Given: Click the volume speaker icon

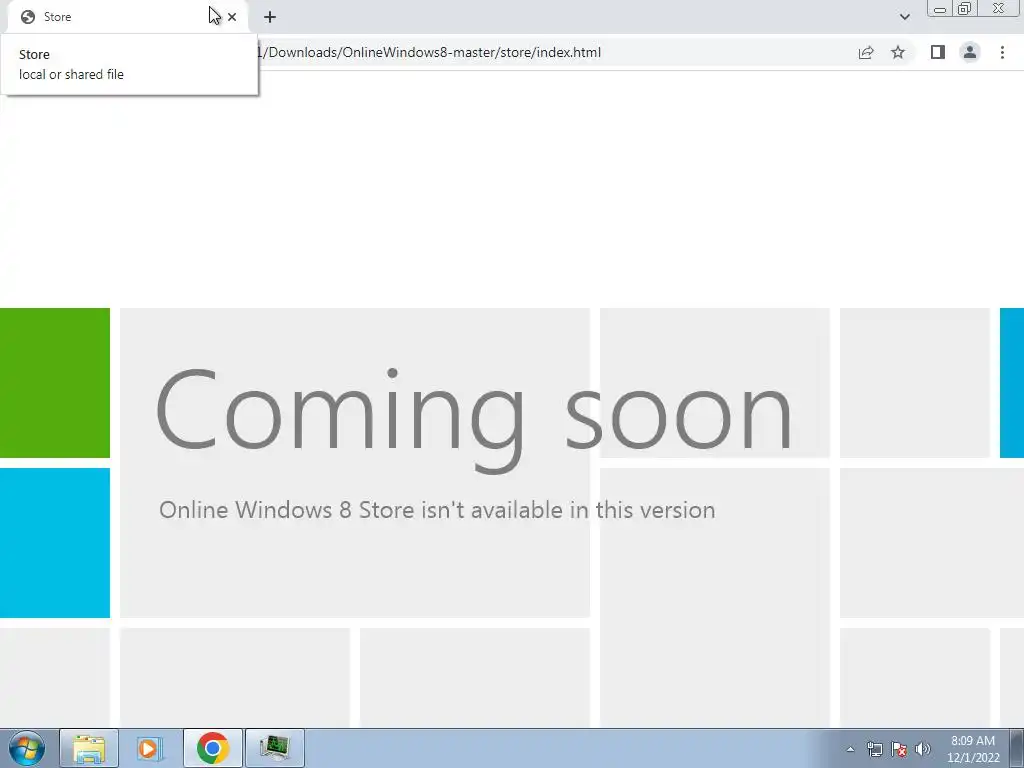Looking at the screenshot, I should click(x=923, y=749).
